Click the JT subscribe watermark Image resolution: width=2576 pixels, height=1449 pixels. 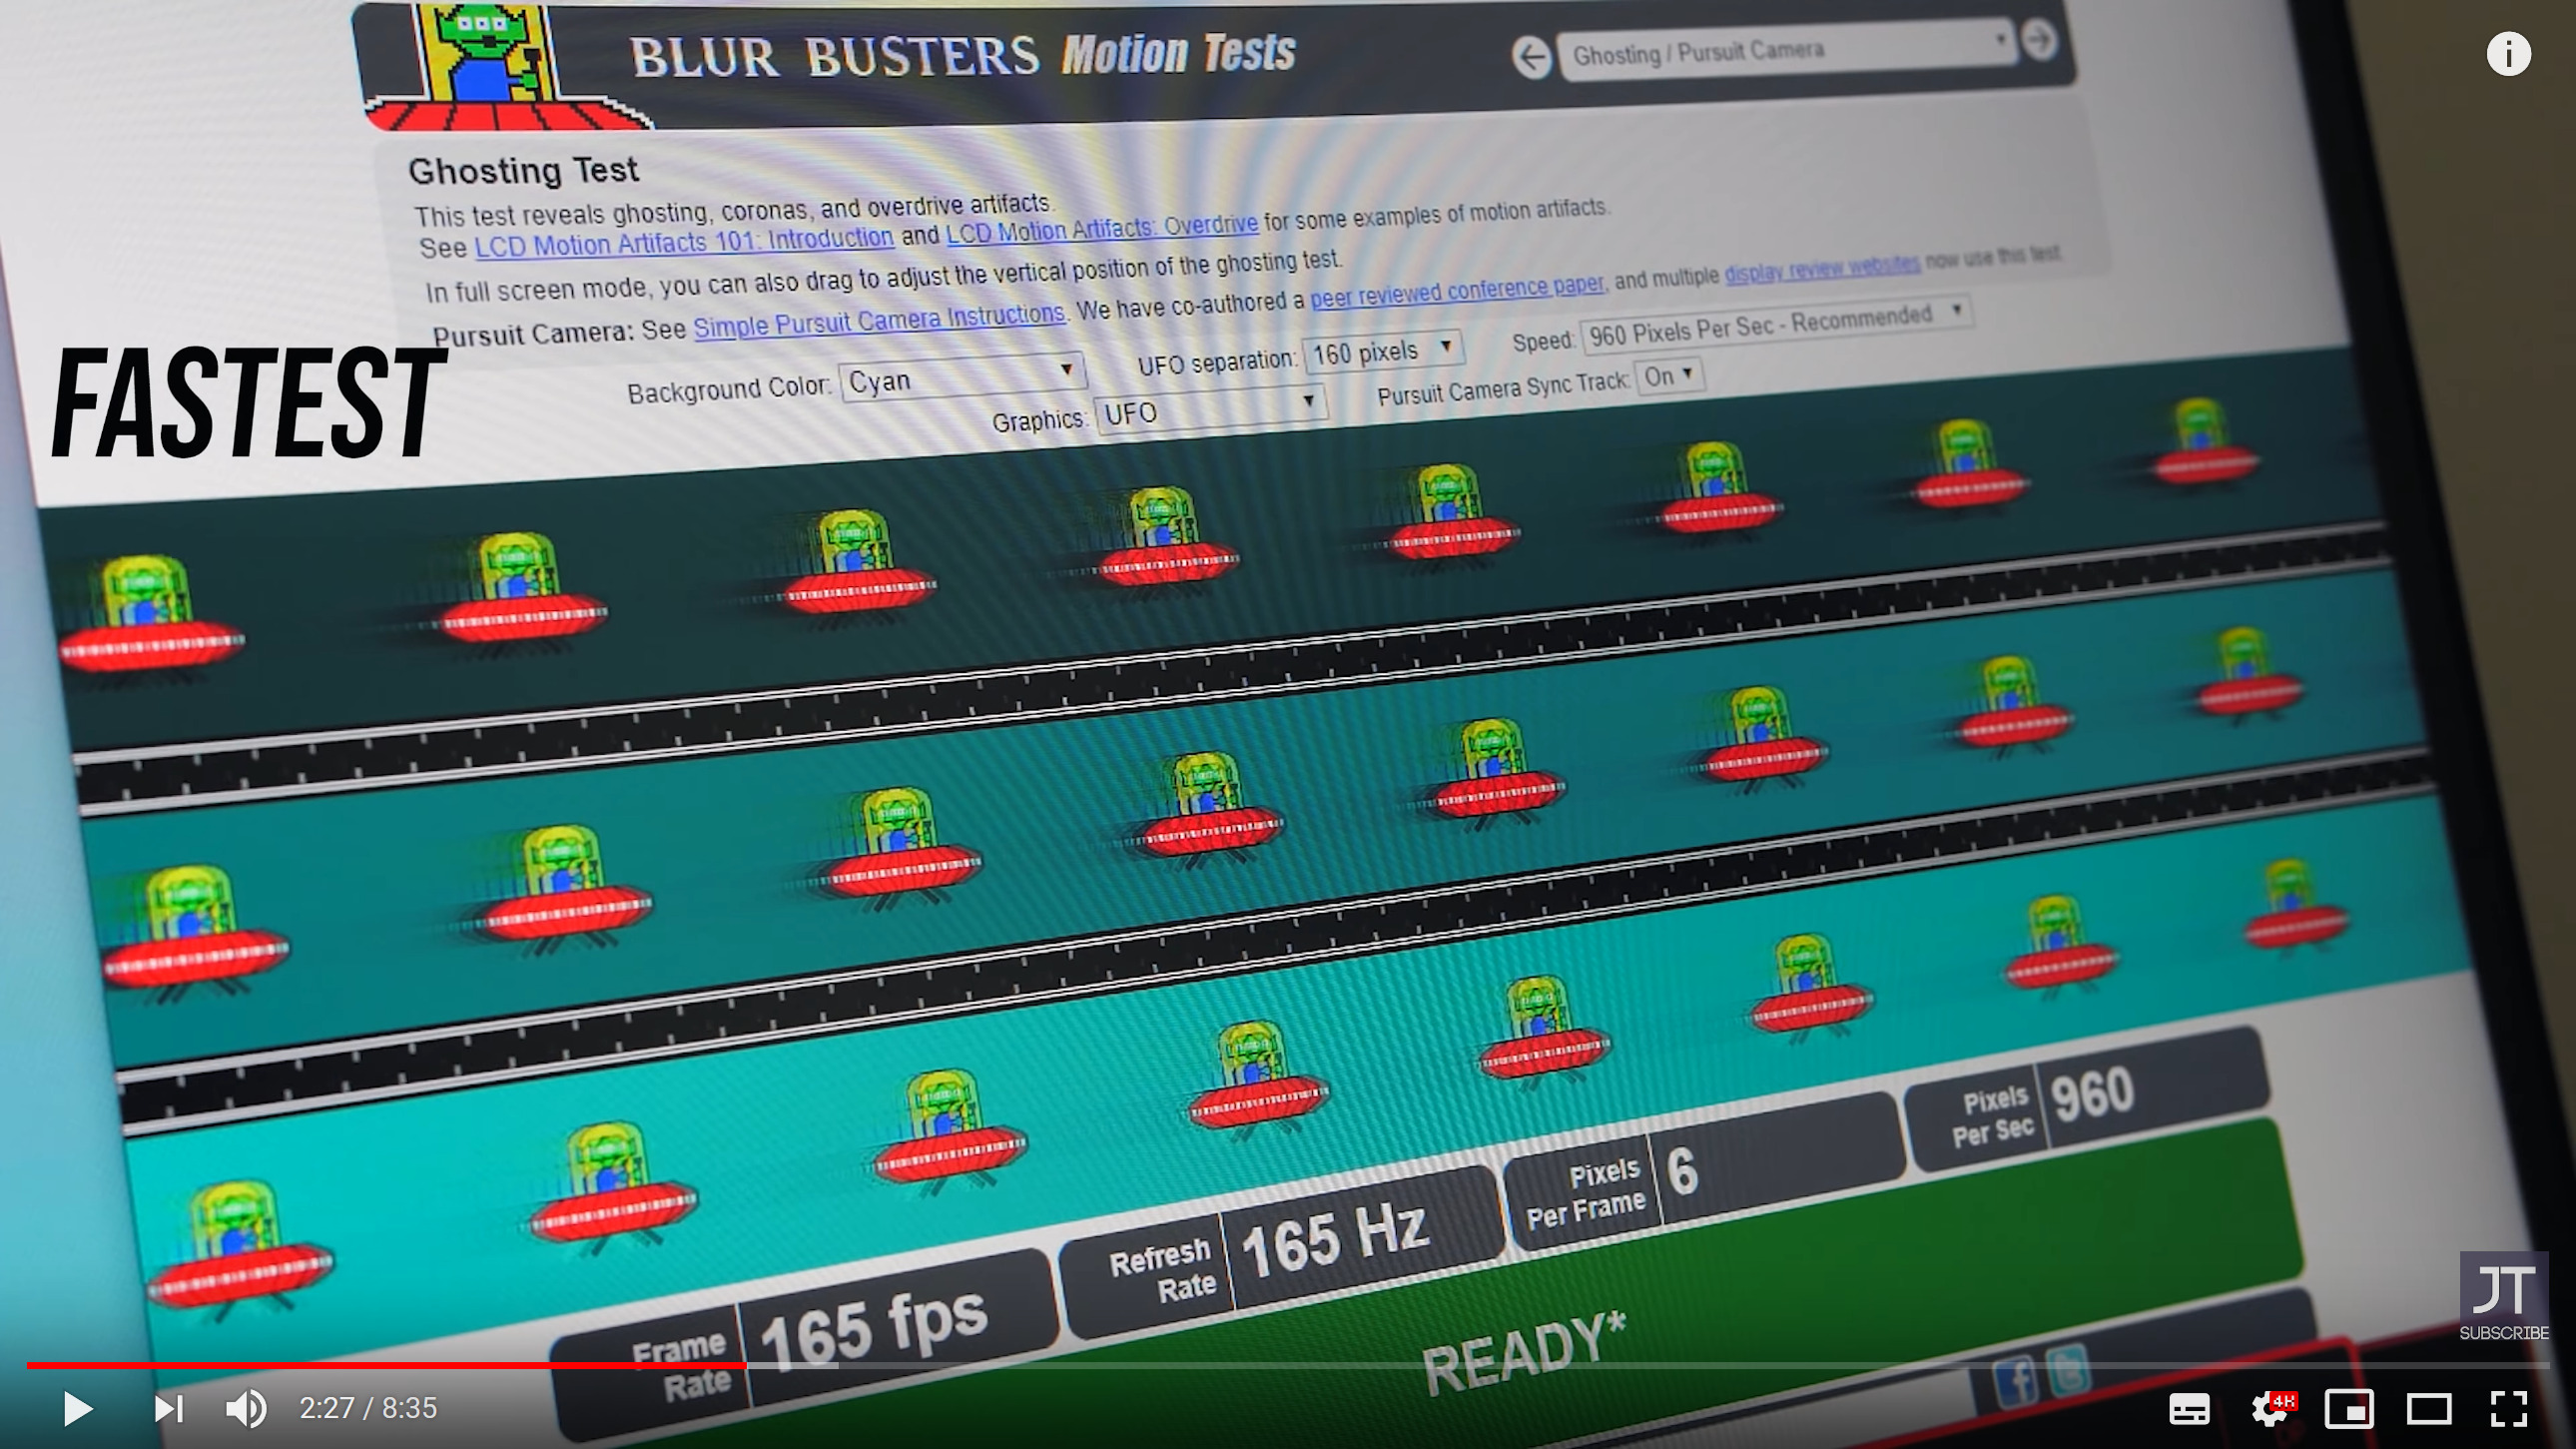tap(2503, 1295)
